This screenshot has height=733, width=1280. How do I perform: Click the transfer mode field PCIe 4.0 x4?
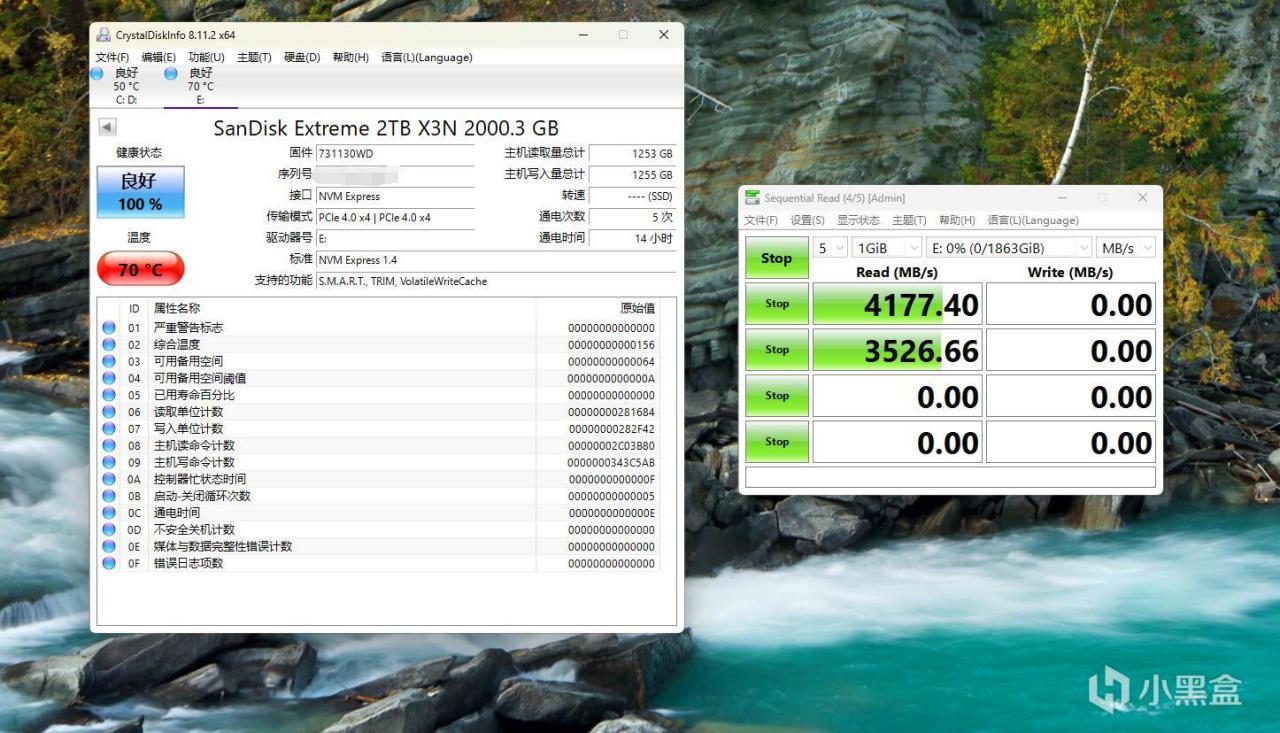click(x=395, y=217)
